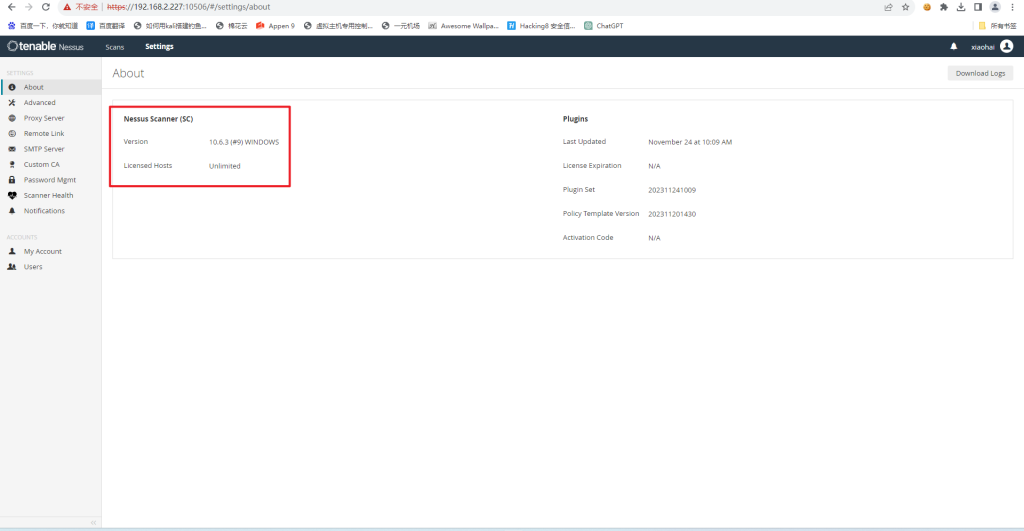Image resolution: width=1024 pixels, height=531 pixels.
Task: Click the Tenable Nessus logo
Action: (x=46, y=46)
